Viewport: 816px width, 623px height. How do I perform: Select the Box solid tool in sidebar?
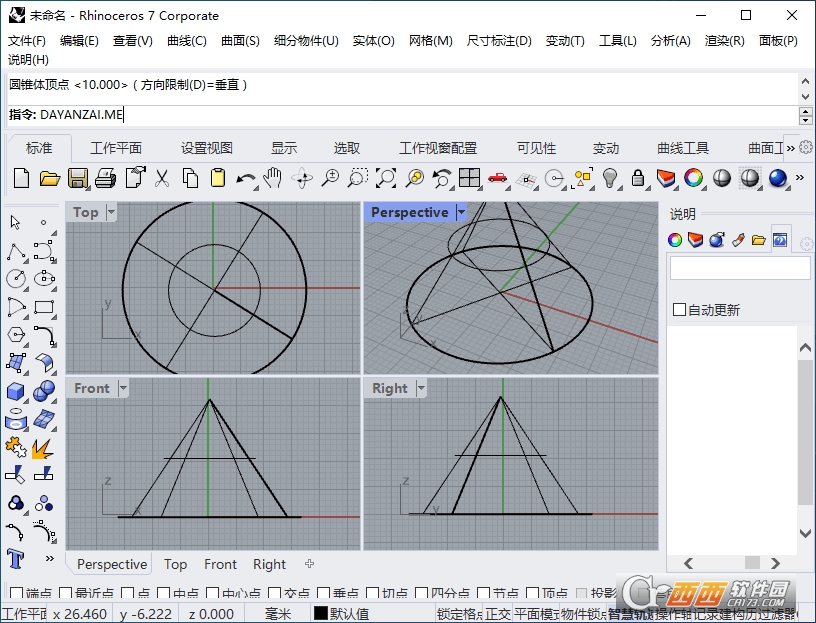(16, 391)
